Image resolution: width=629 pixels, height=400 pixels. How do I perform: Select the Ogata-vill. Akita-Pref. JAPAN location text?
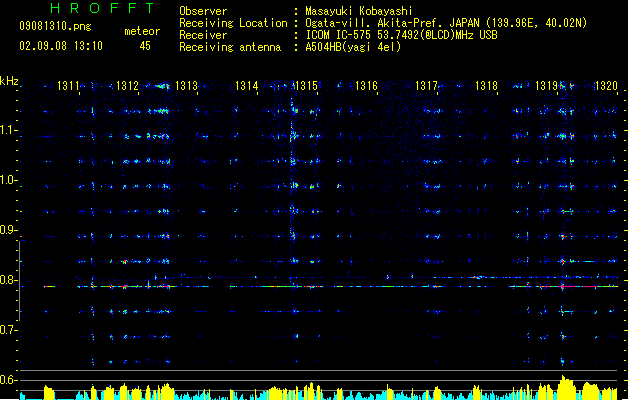point(446,23)
